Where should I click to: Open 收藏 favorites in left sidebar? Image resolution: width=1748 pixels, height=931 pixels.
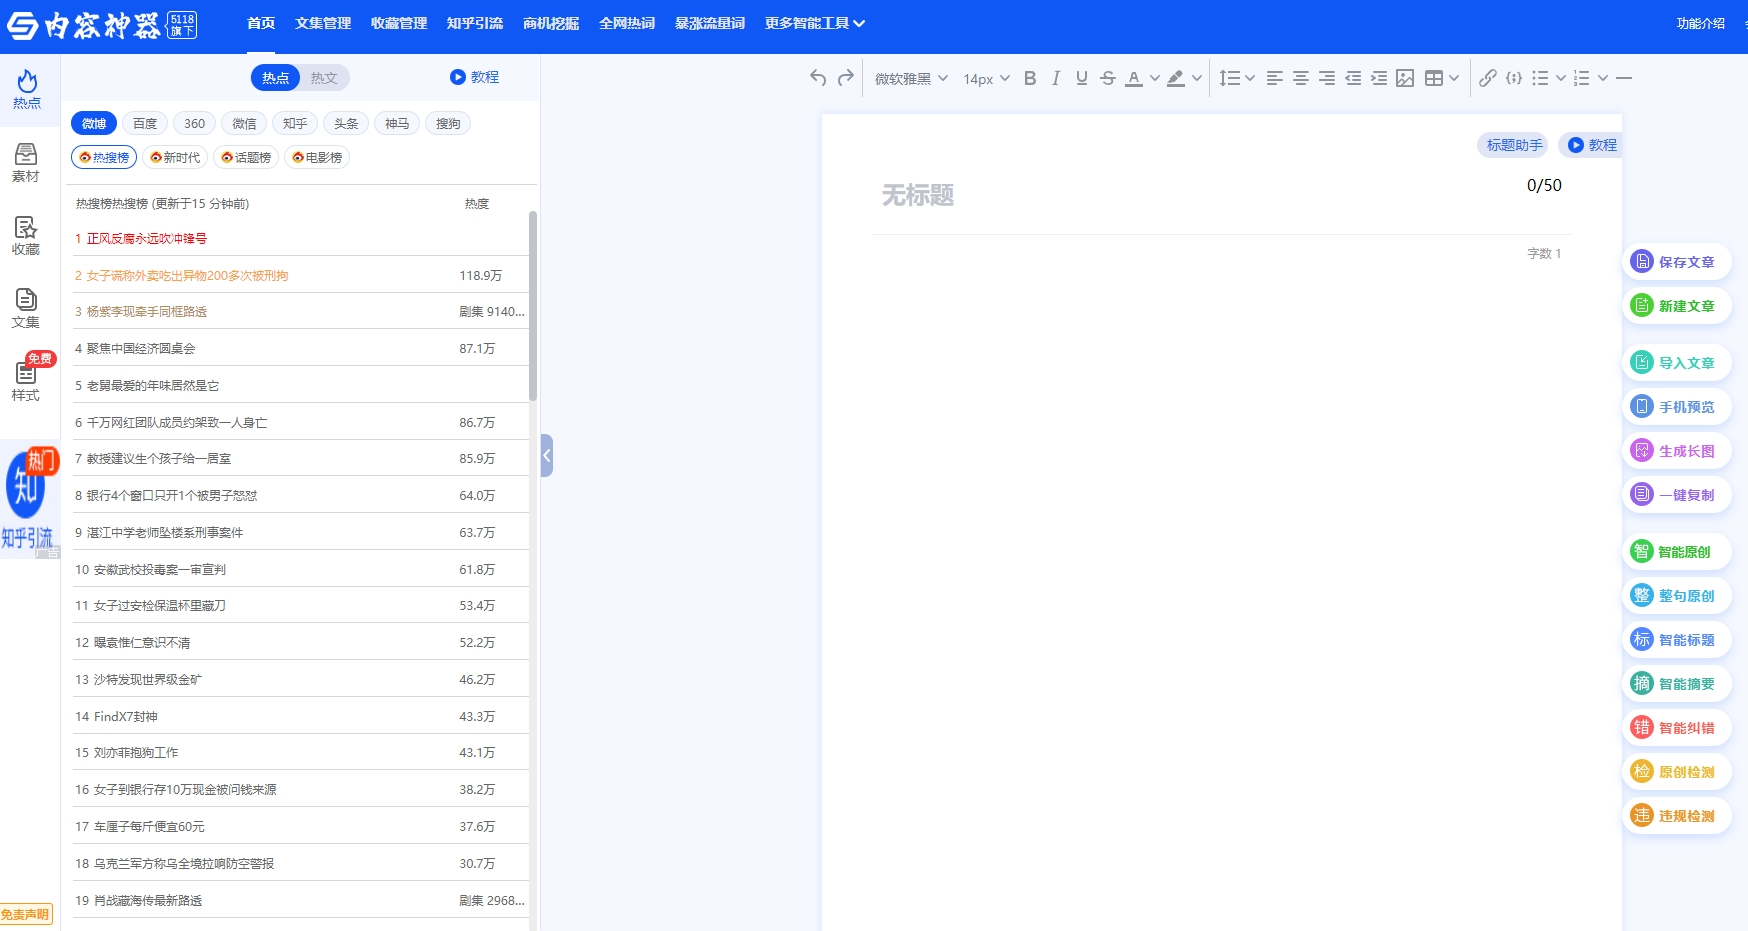[26, 236]
